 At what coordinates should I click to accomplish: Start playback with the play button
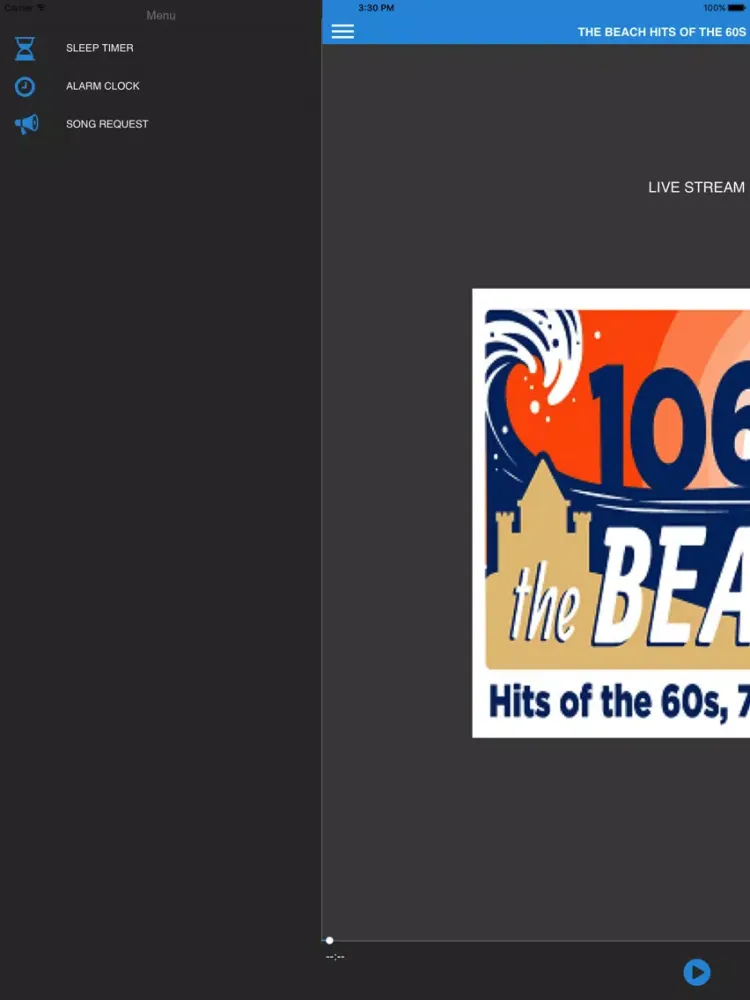(x=696, y=972)
